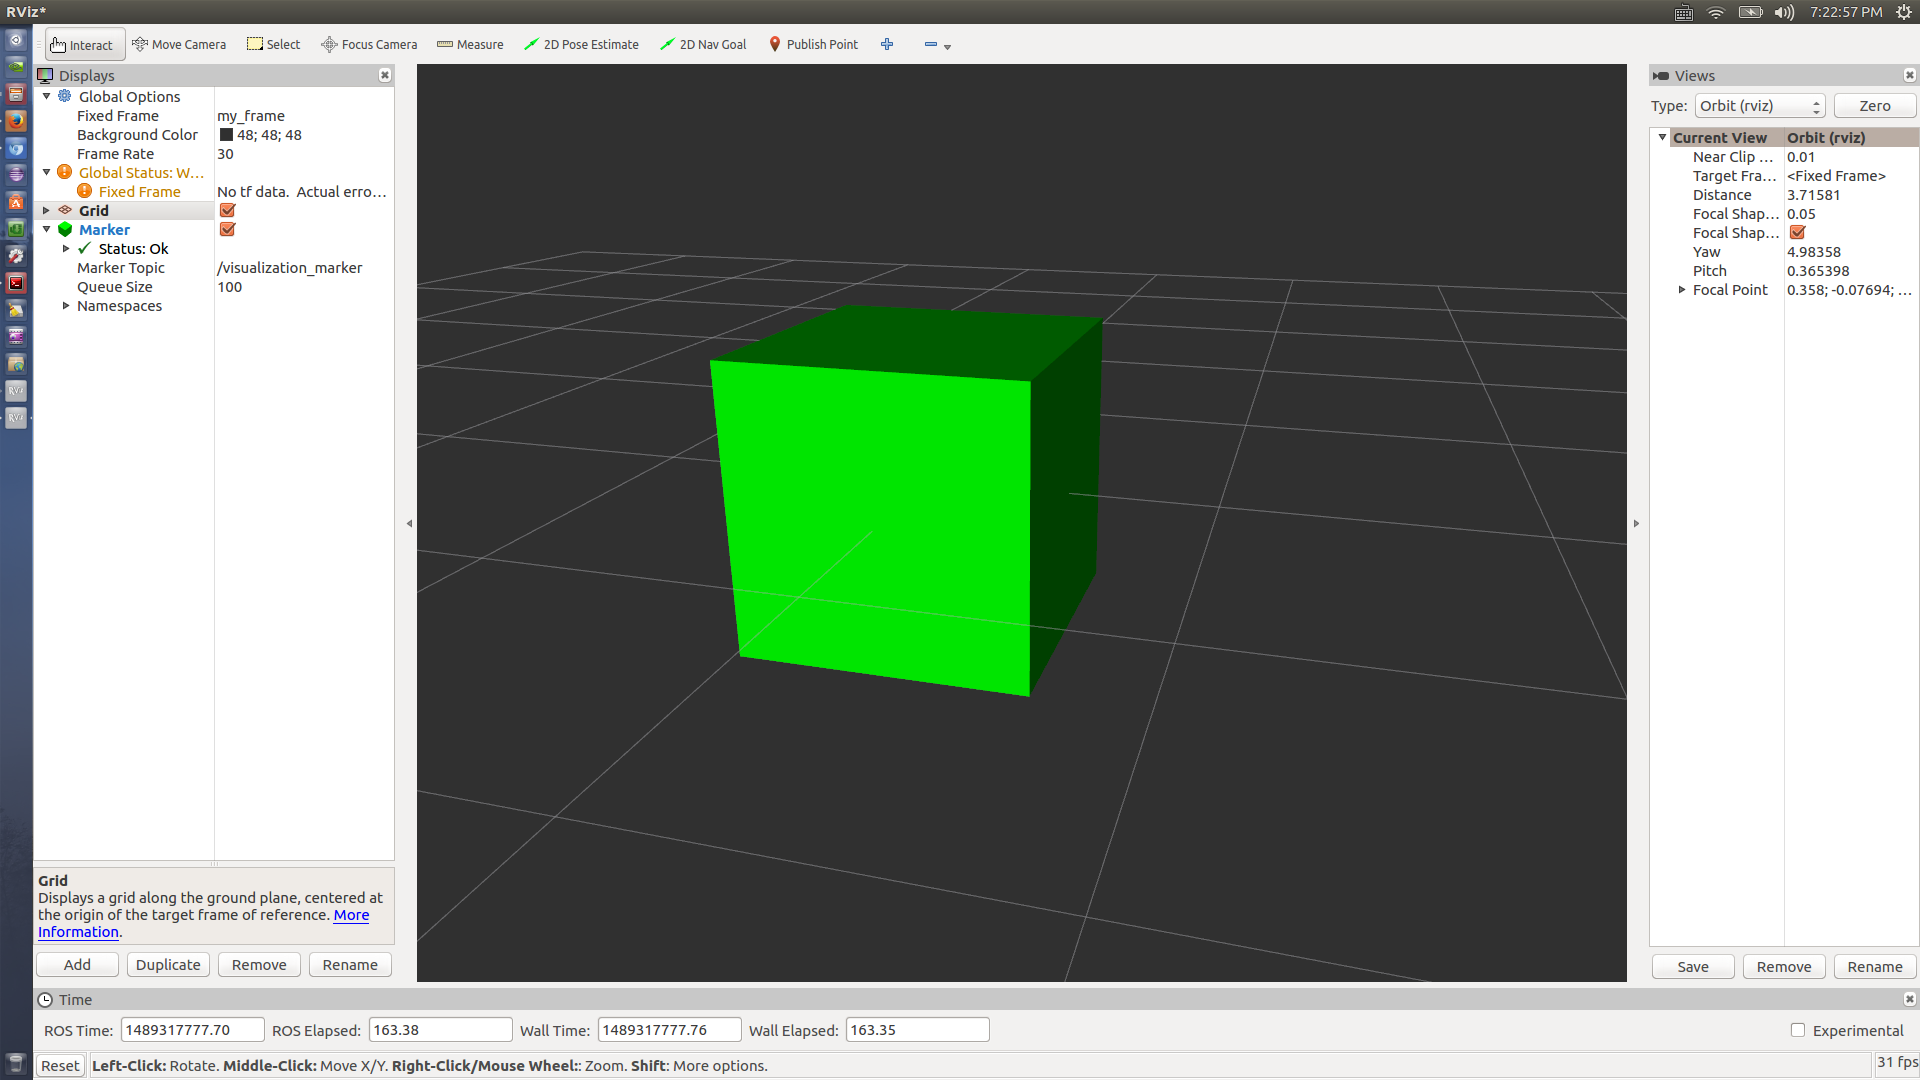The image size is (1920, 1080).
Task: Click Save in the Views panel
Action: pos(1693,967)
